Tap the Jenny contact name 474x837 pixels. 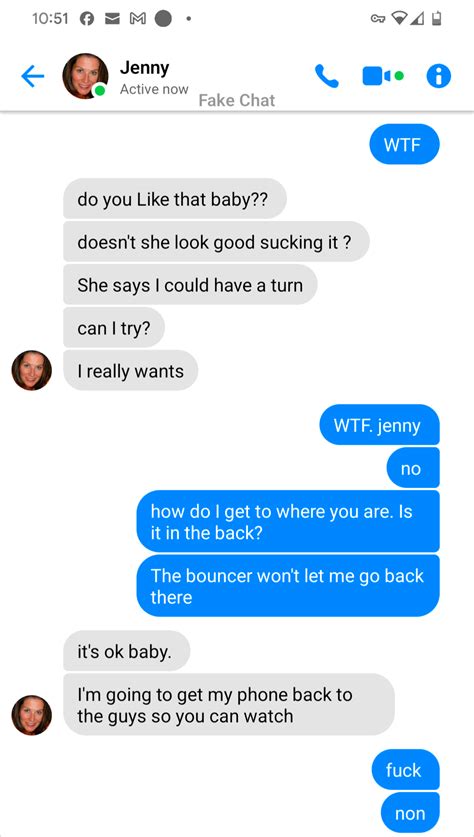click(x=144, y=68)
